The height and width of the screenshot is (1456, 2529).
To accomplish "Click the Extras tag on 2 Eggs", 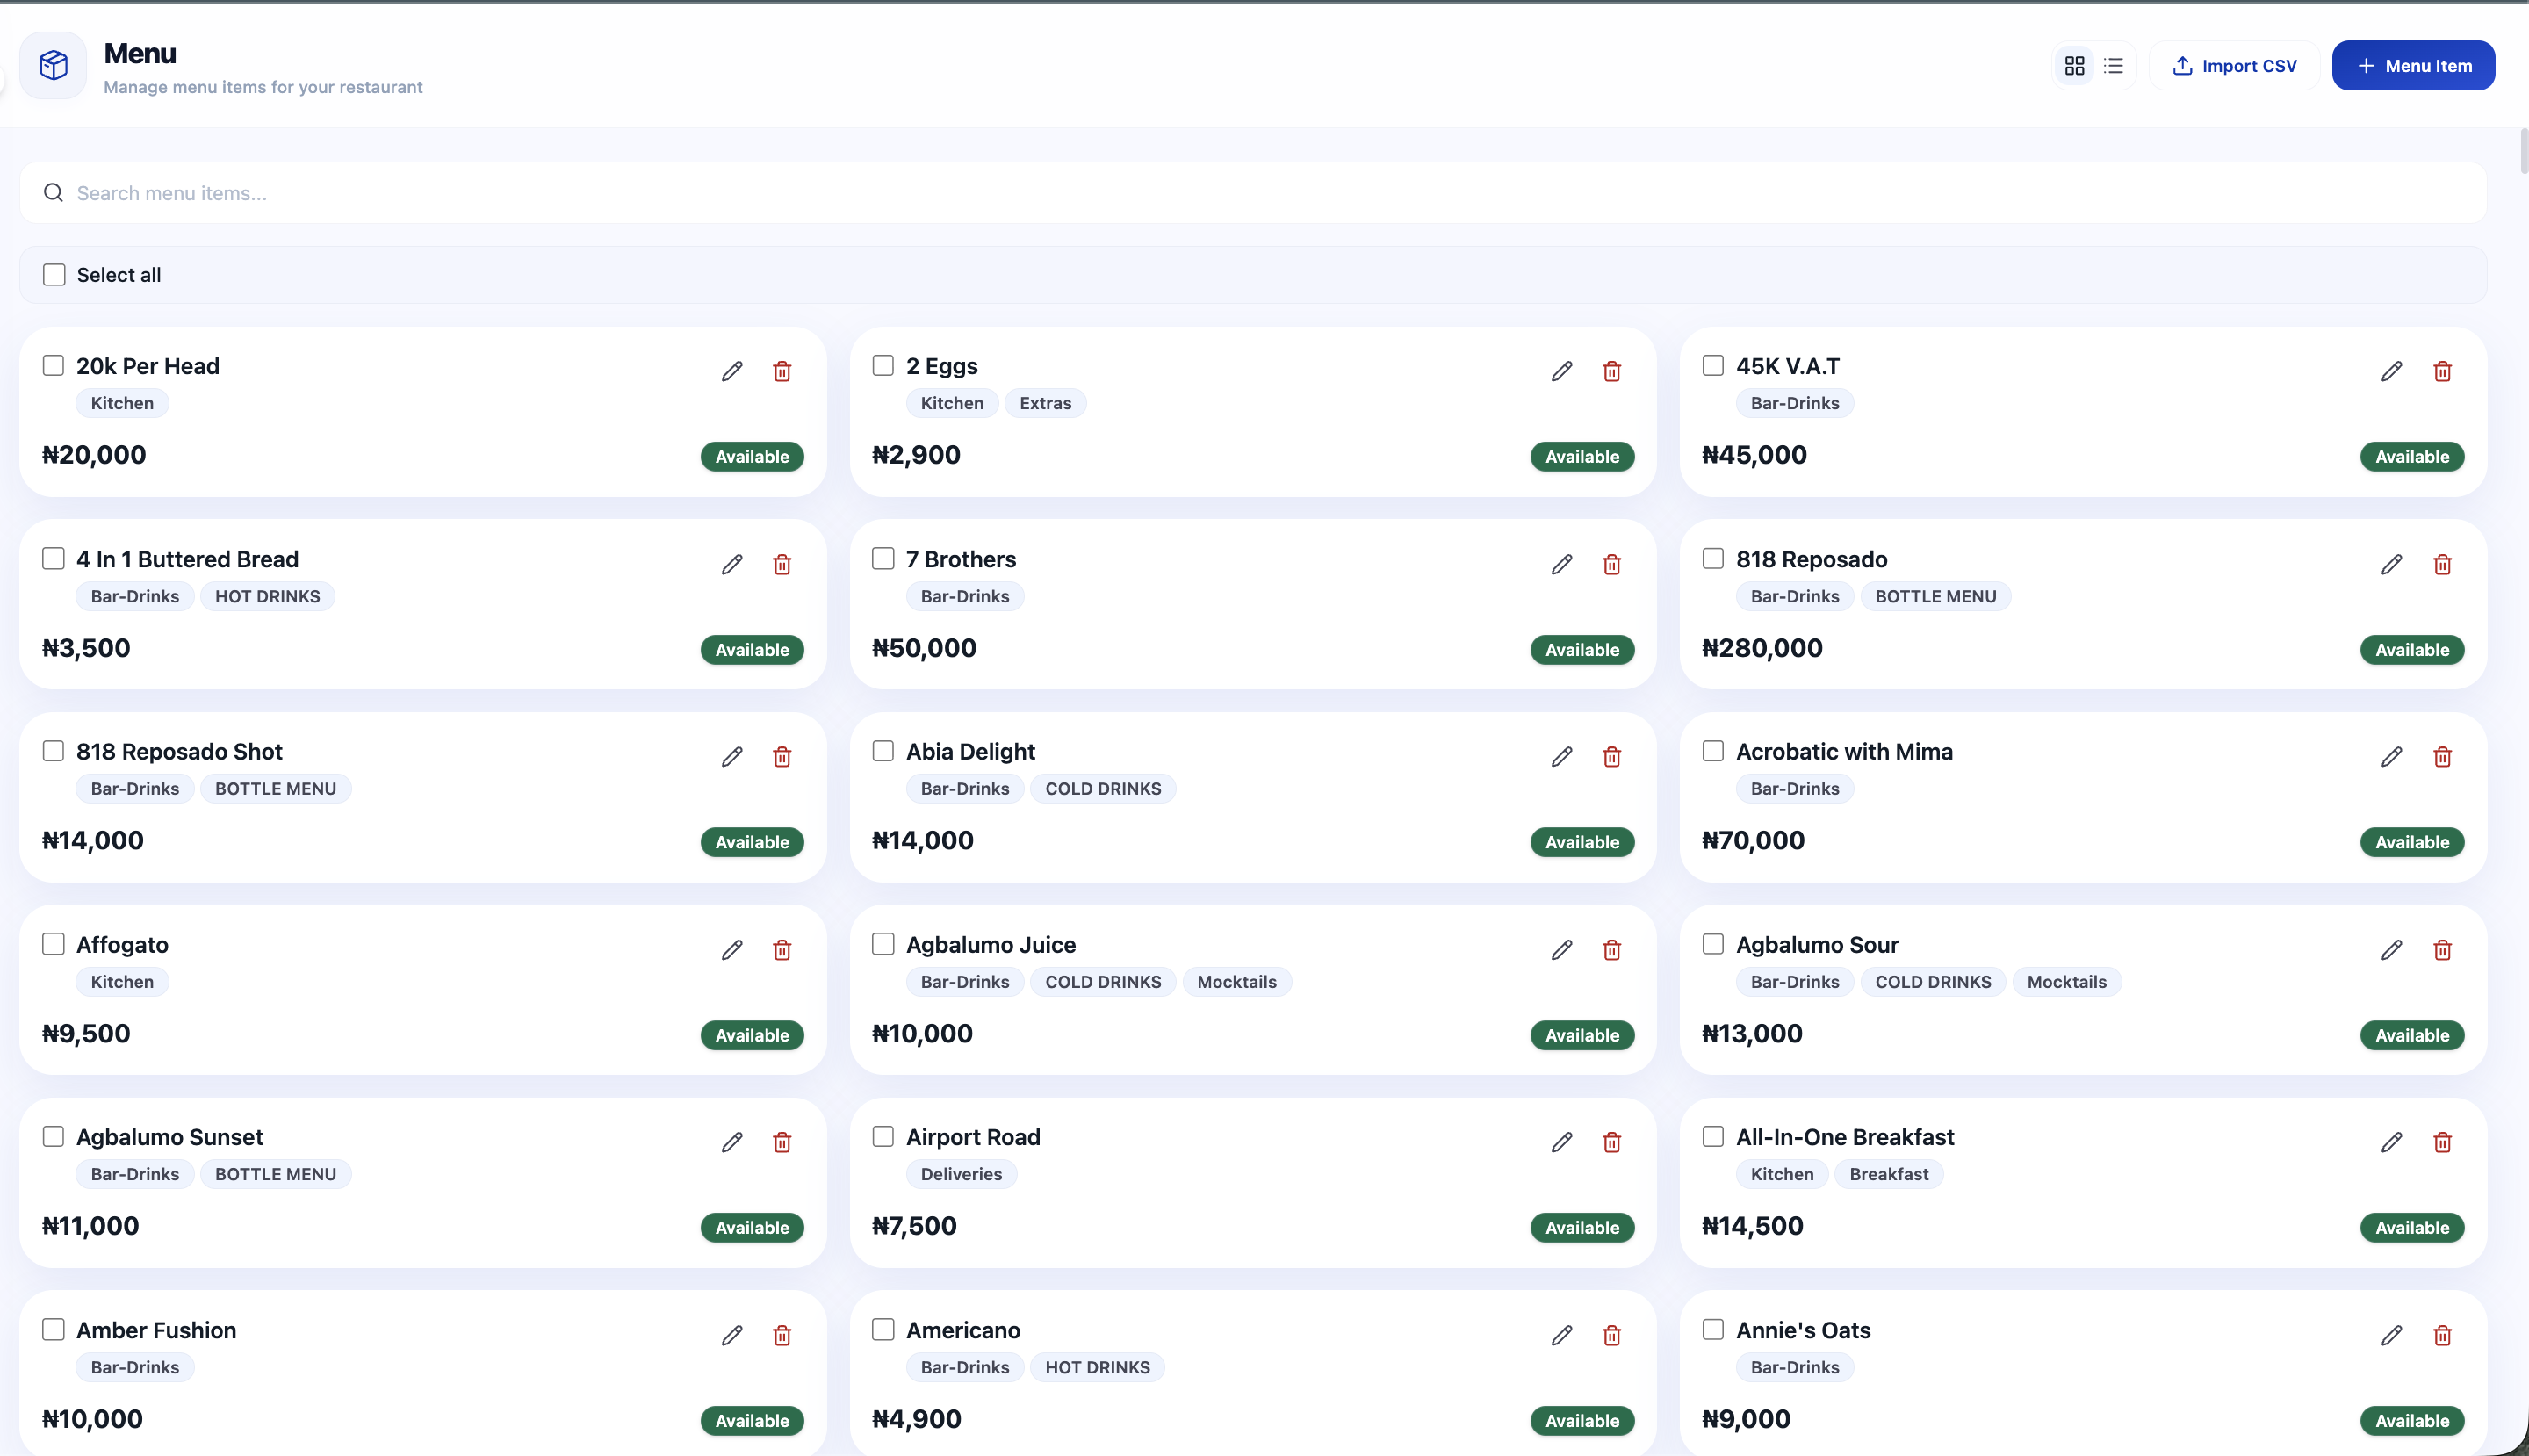I will pos(1045,403).
